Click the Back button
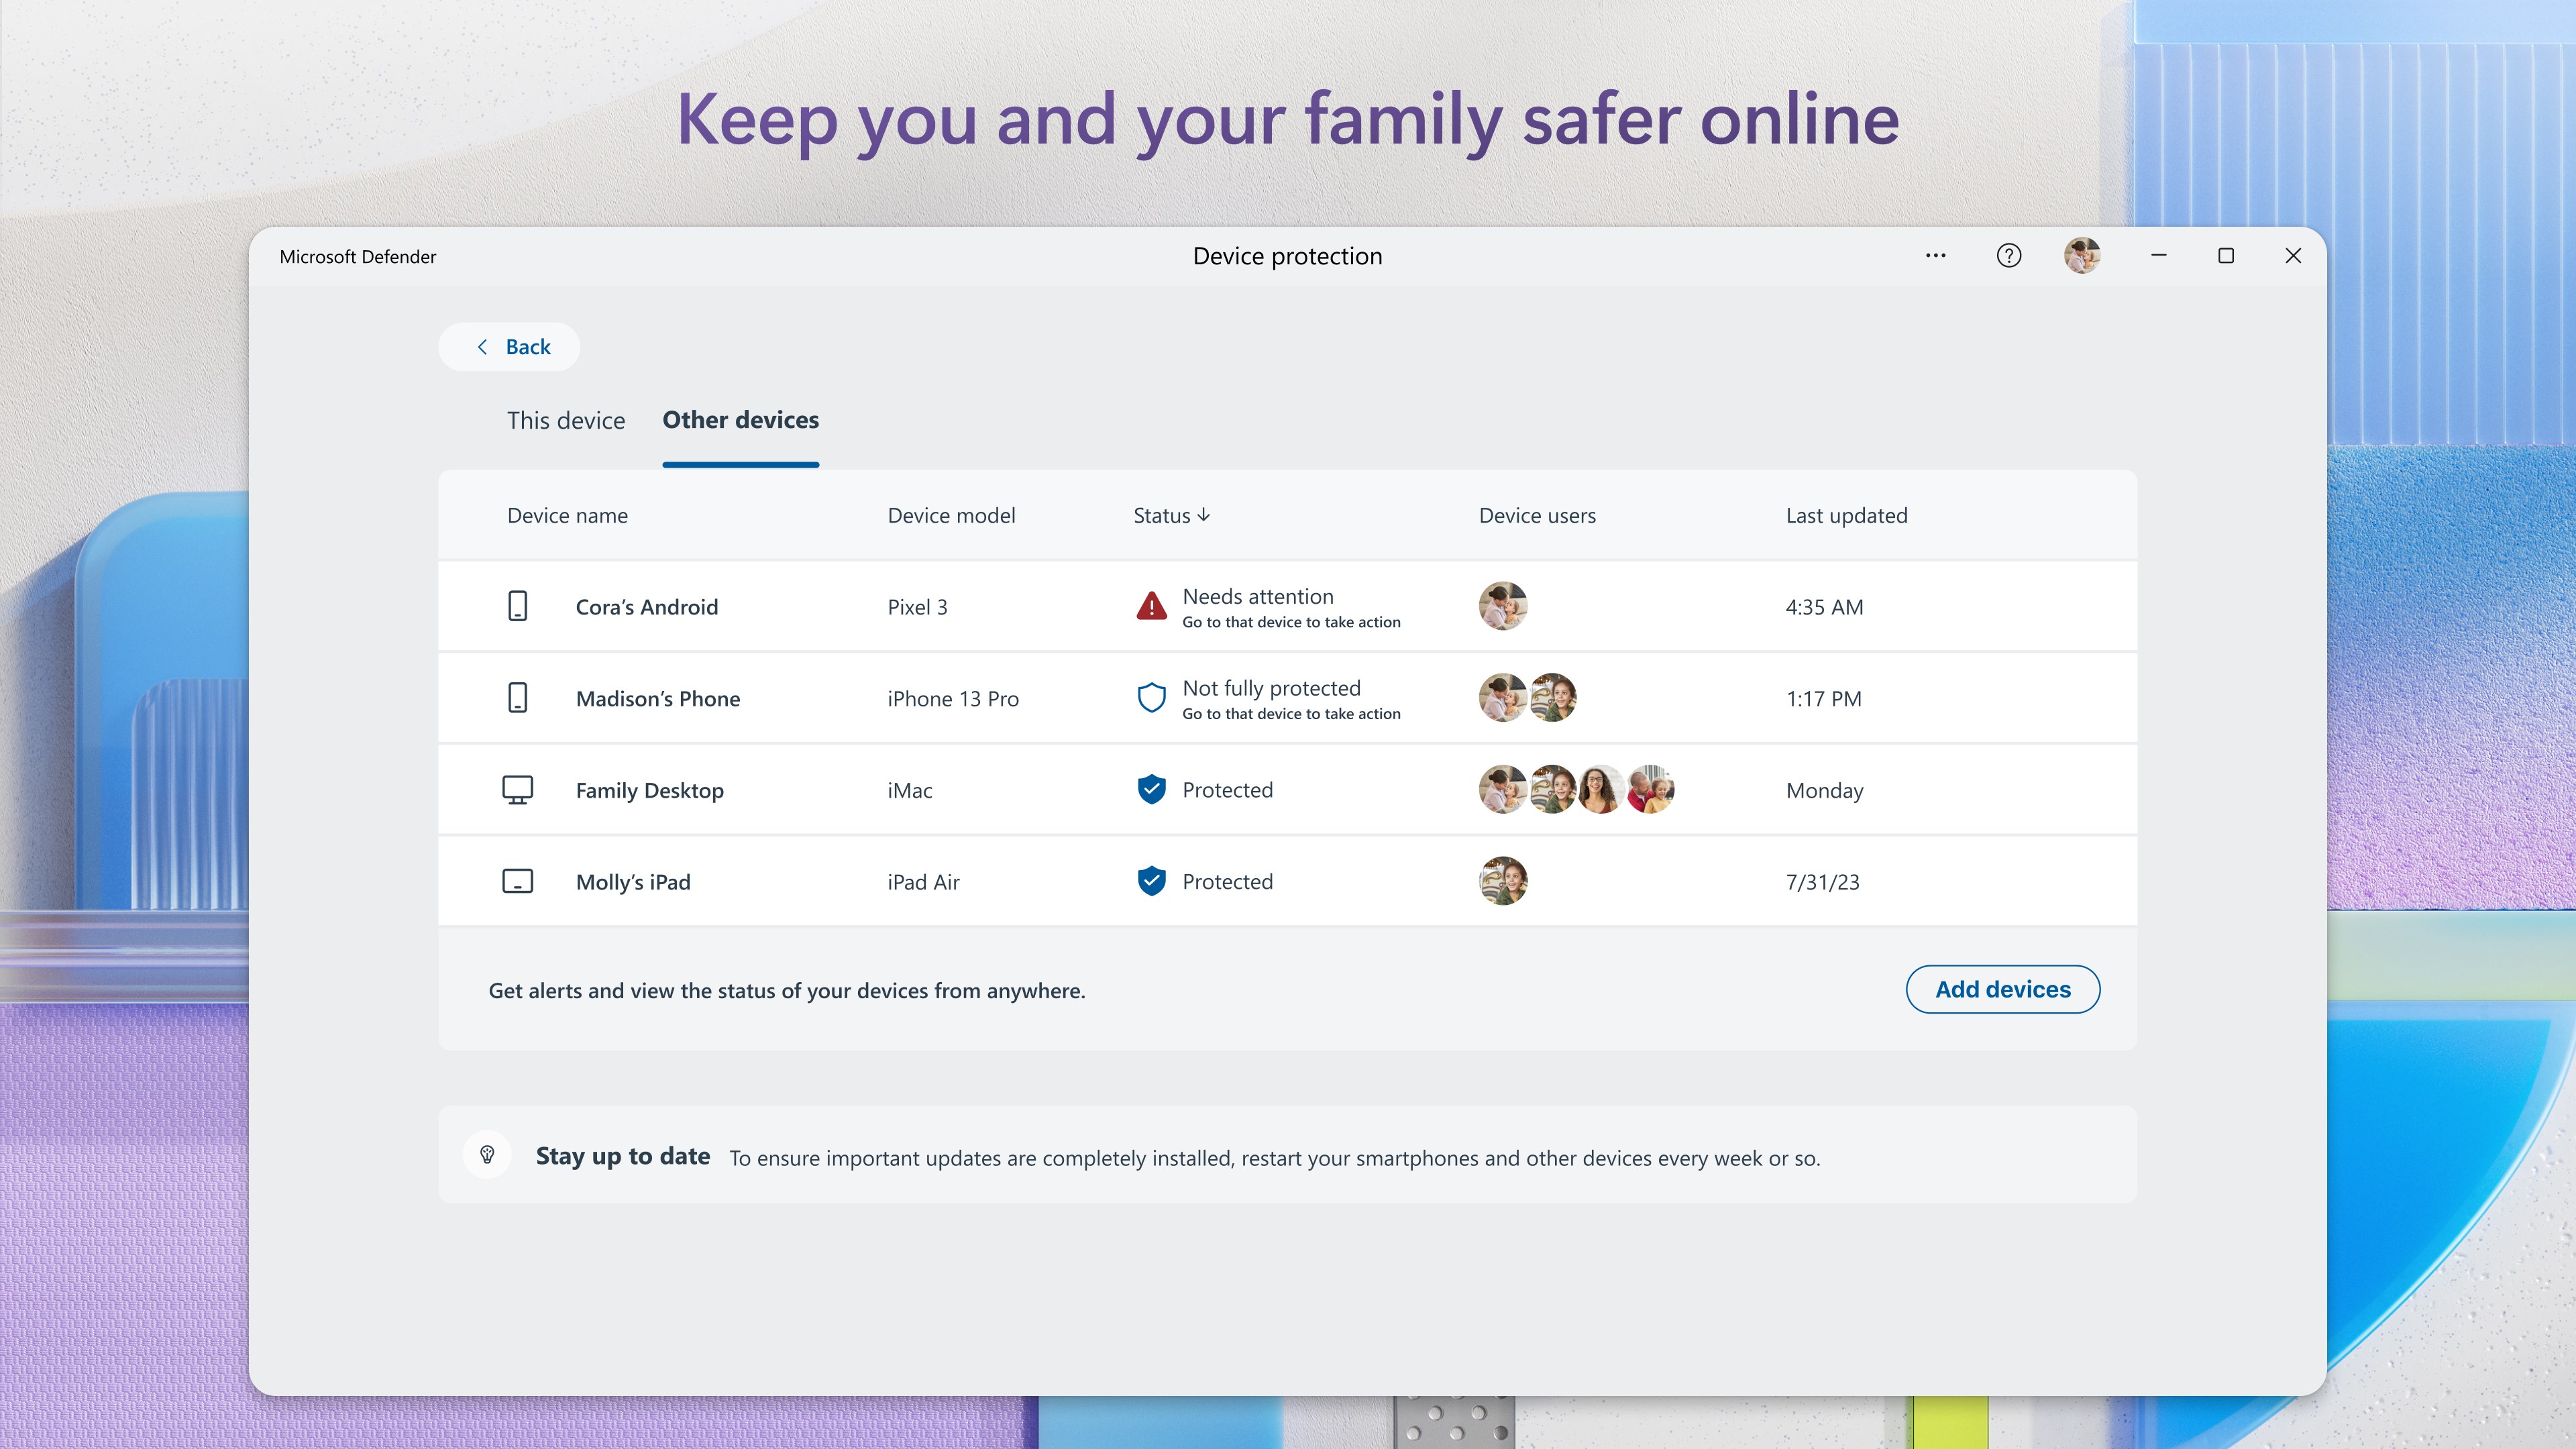Image resolution: width=2576 pixels, height=1449 pixels. click(x=509, y=347)
